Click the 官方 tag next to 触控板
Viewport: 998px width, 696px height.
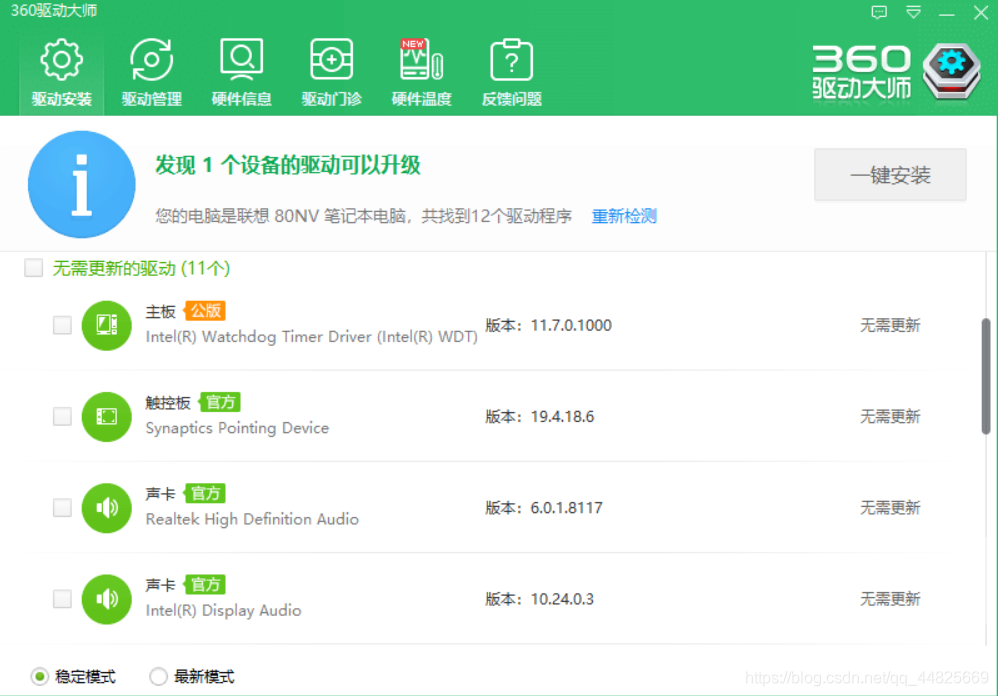pos(220,402)
